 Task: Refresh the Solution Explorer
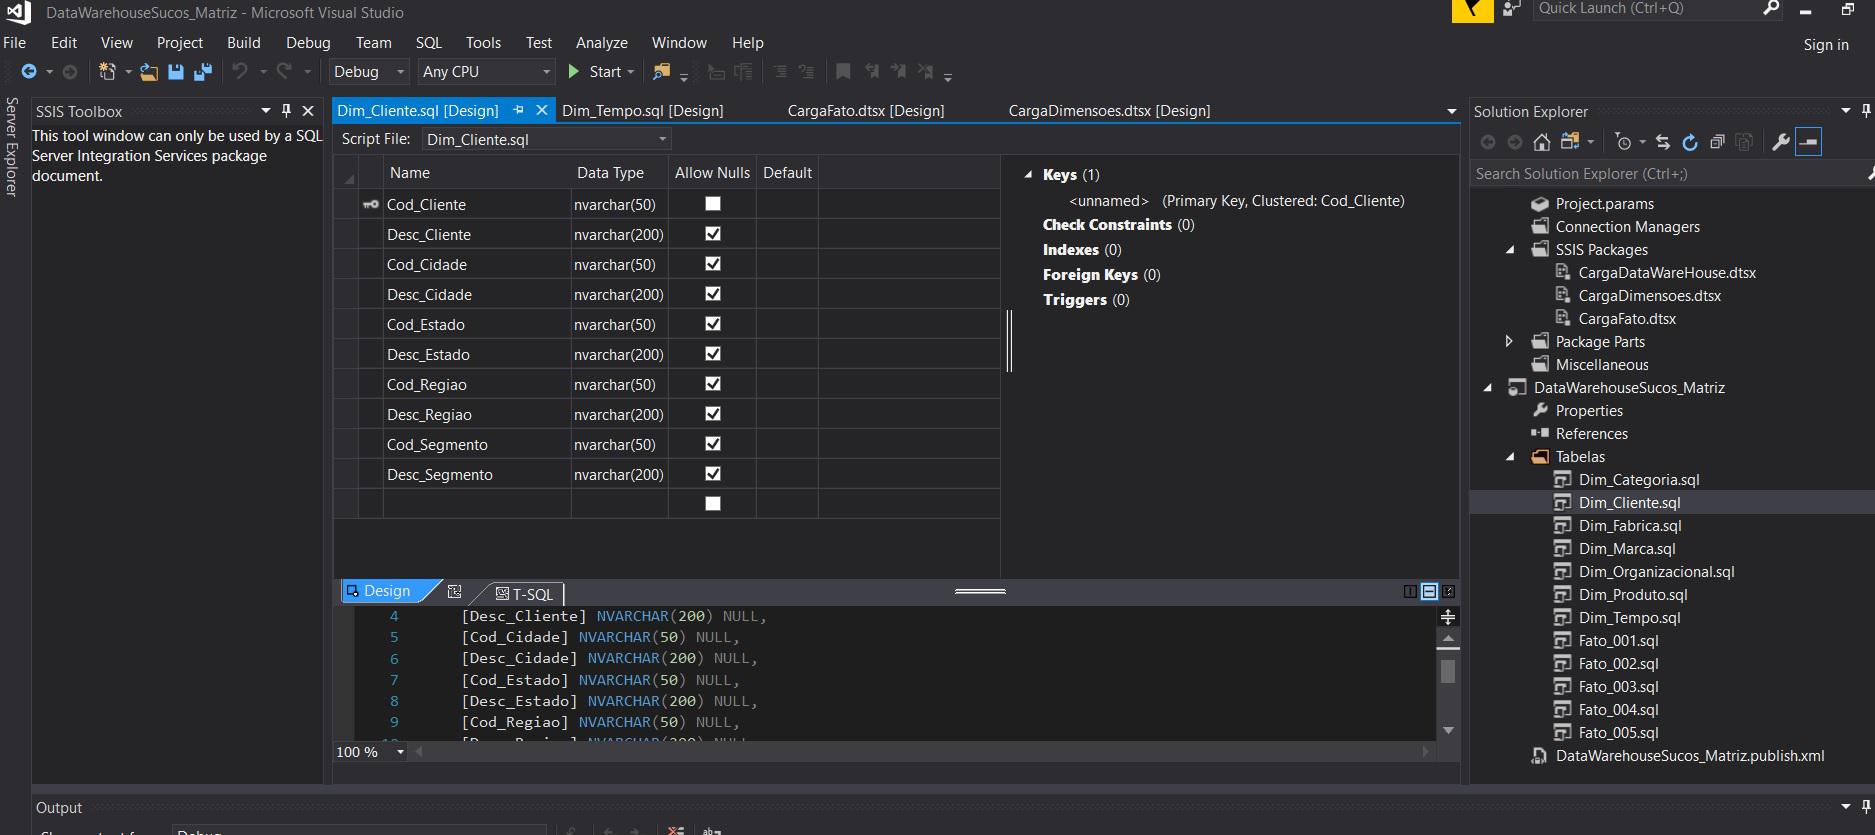tap(1690, 142)
